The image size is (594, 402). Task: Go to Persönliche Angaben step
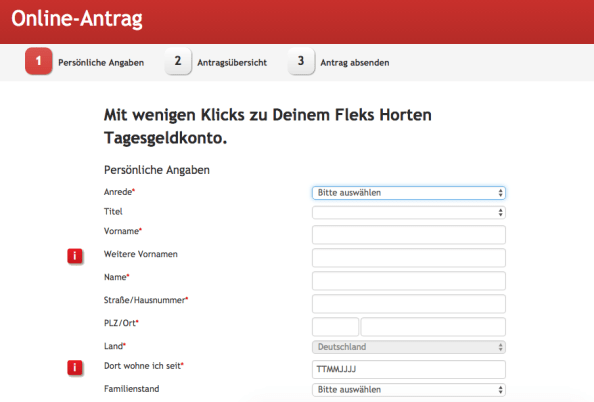click(x=101, y=63)
